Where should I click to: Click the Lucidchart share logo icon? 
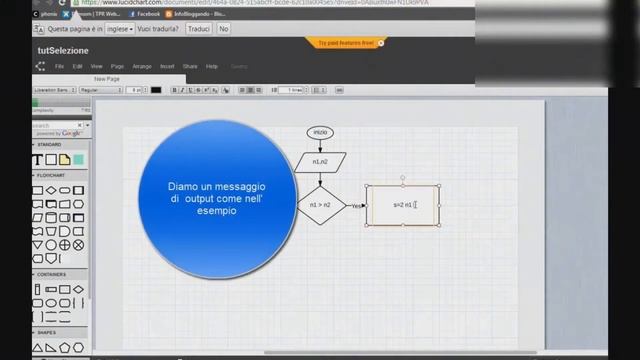(x=40, y=66)
